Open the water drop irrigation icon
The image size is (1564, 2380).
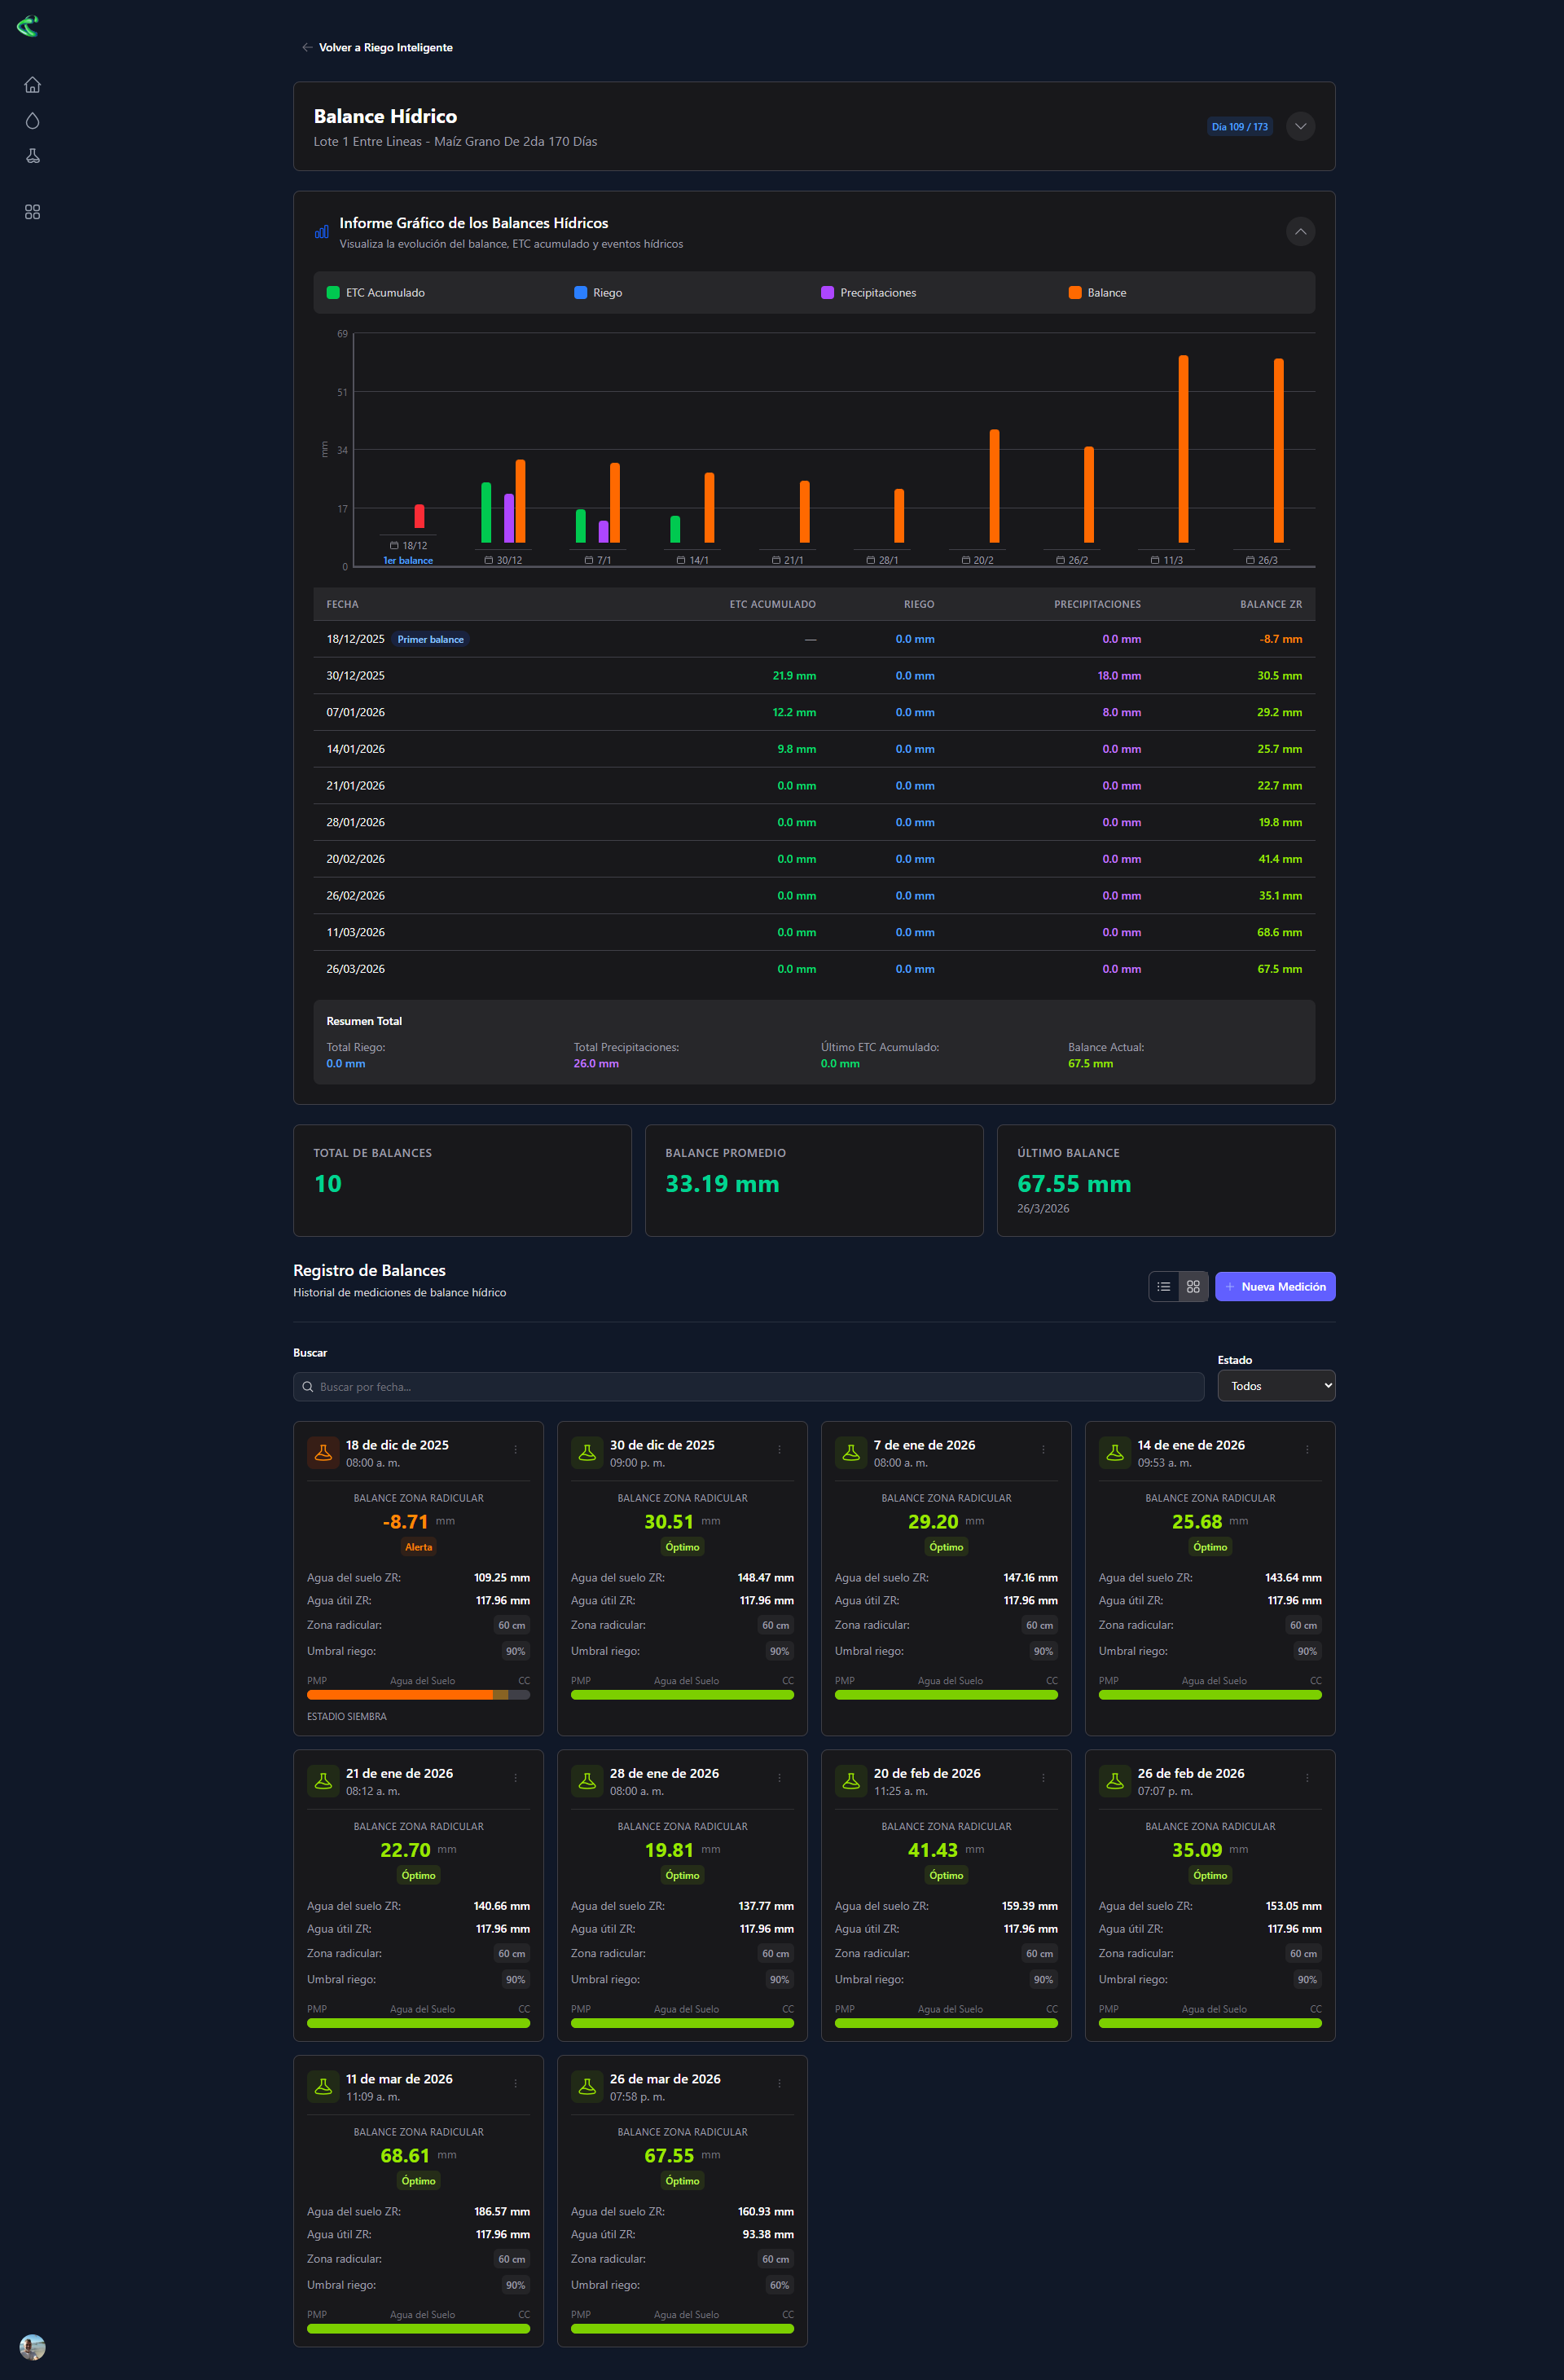pos(32,121)
